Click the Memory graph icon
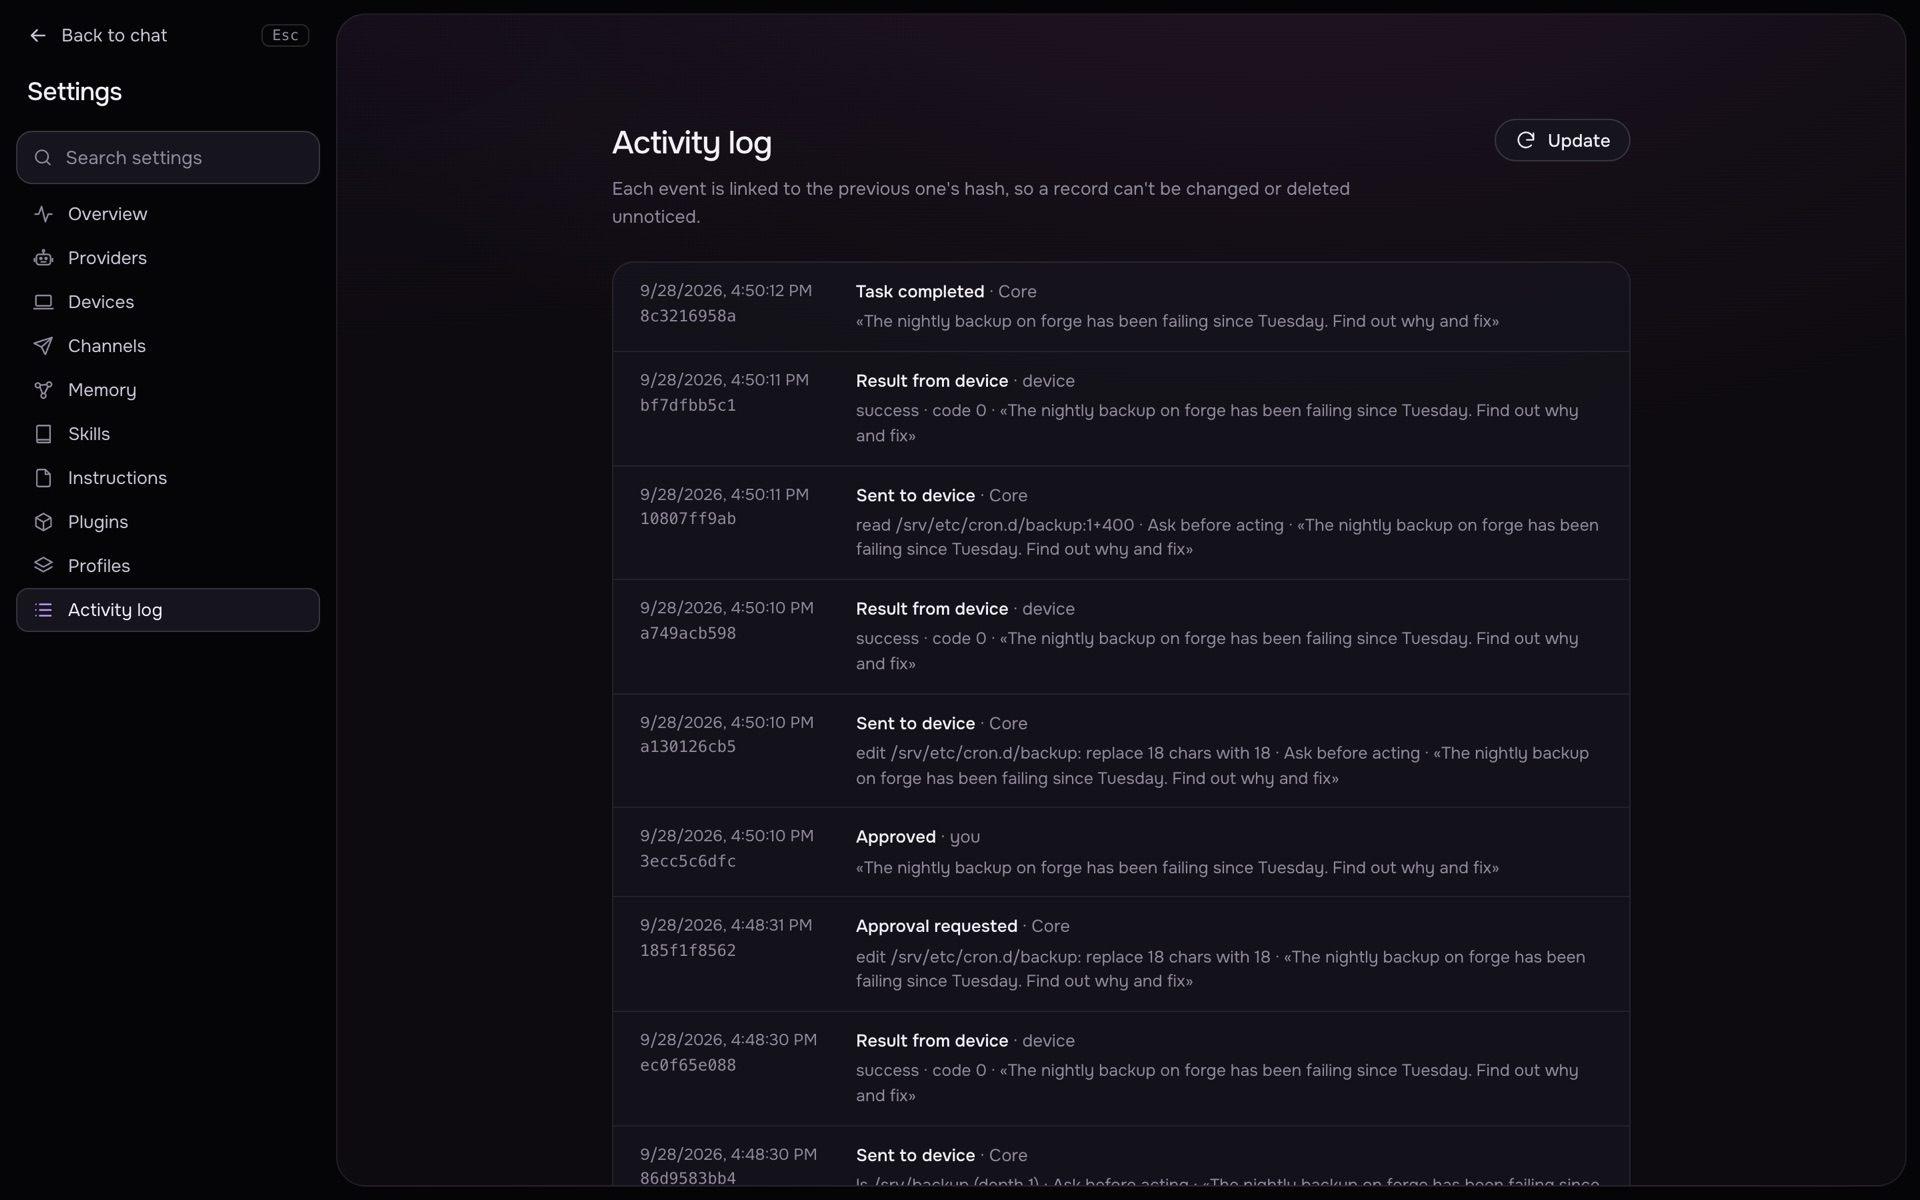This screenshot has height=1200, width=1920. pyautogui.click(x=43, y=390)
